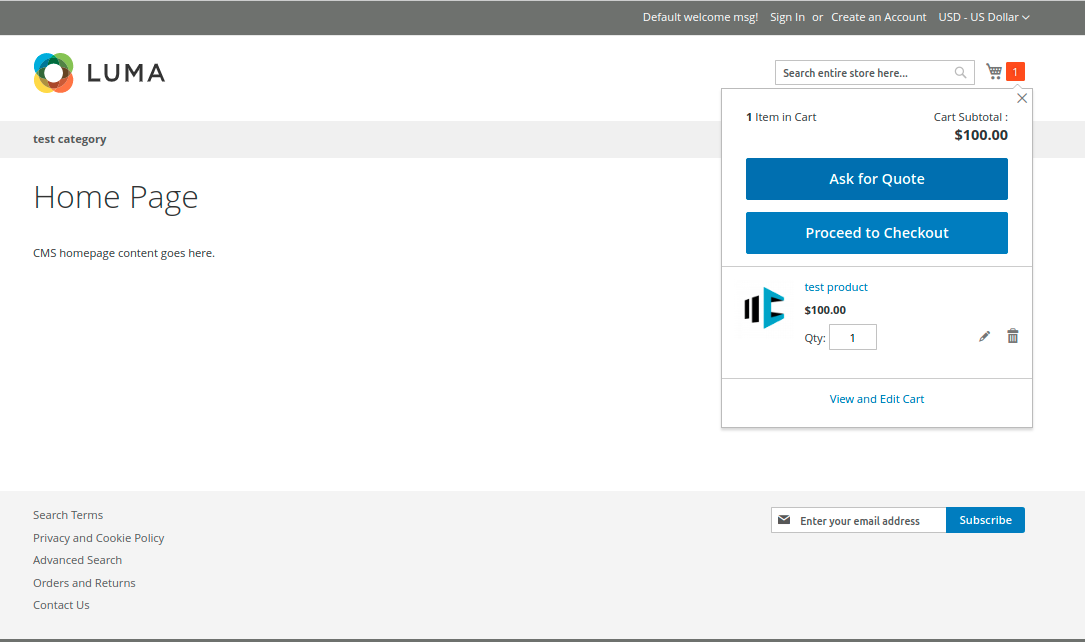1085x642 pixels.
Task: Remove test product using trash icon
Action: pos(1012,336)
